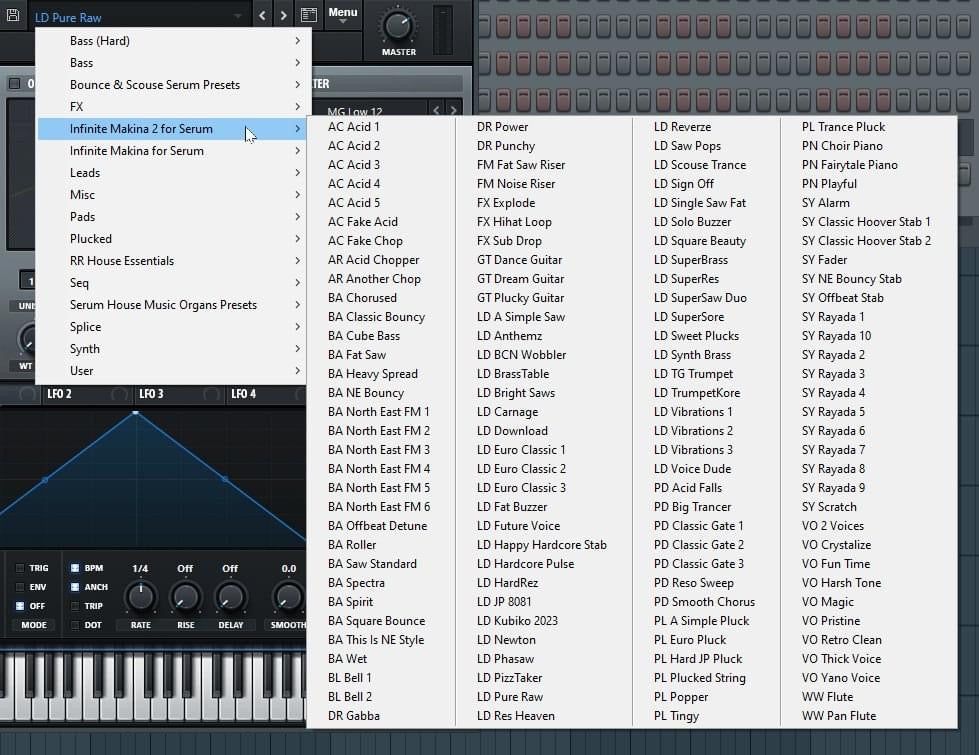979x755 pixels.
Task: Click the LFO SMOOTH knob control
Action: (x=288, y=597)
